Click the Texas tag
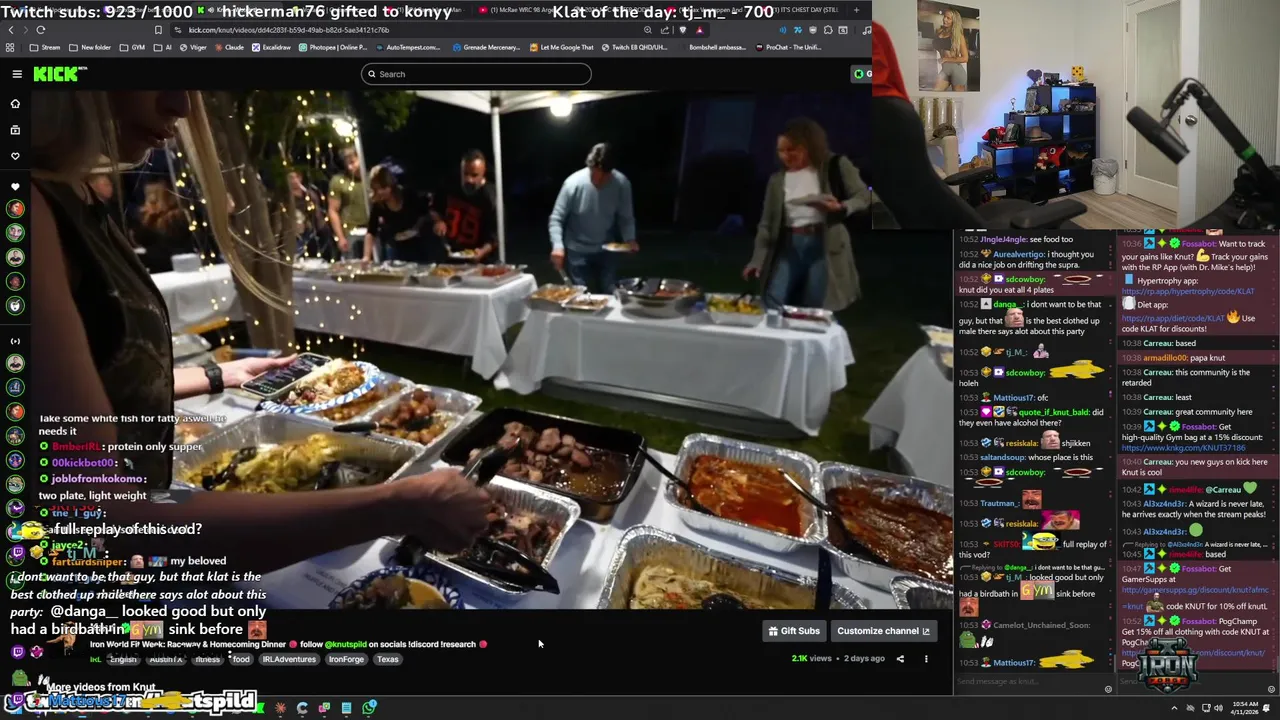The image size is (1280, 720). tap(388, 660)
